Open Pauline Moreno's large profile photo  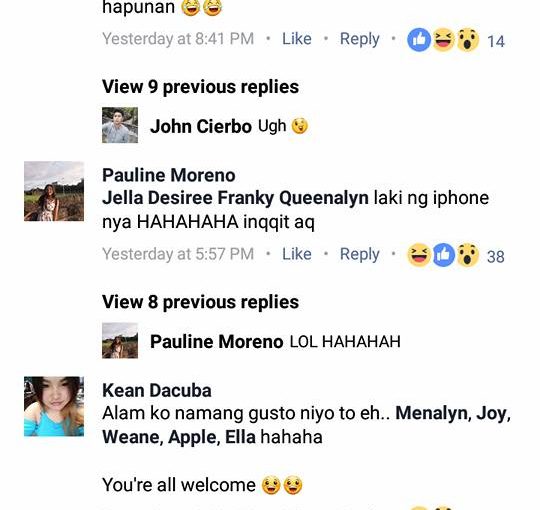coord(54,191)
